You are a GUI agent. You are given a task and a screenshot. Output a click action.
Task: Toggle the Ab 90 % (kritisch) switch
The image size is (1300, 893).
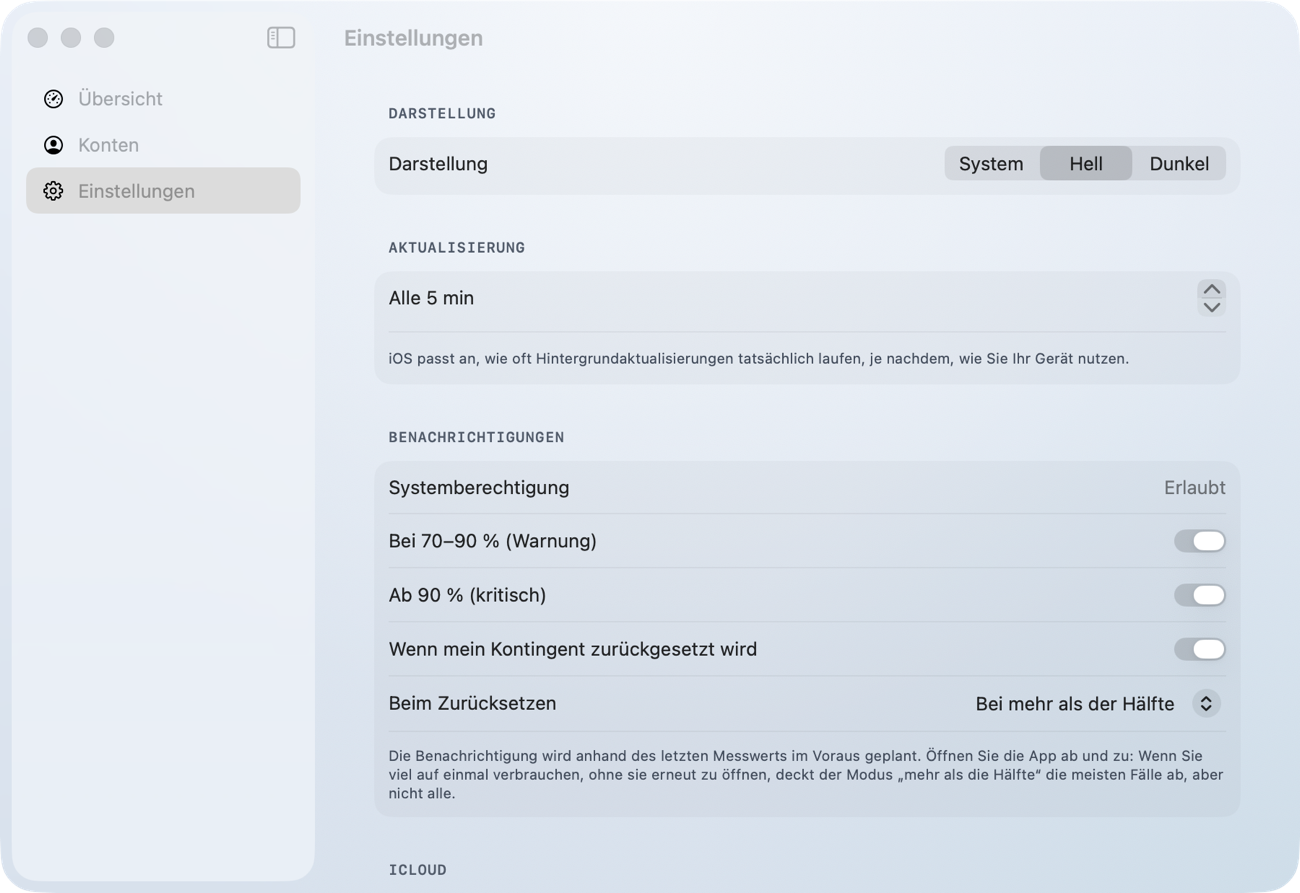(1200, 595)
